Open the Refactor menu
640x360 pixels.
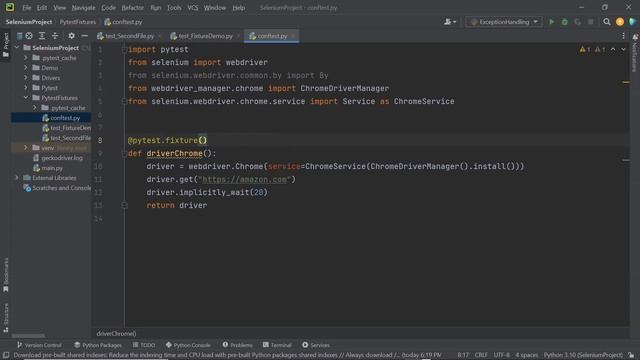click(x=133, y=8)
